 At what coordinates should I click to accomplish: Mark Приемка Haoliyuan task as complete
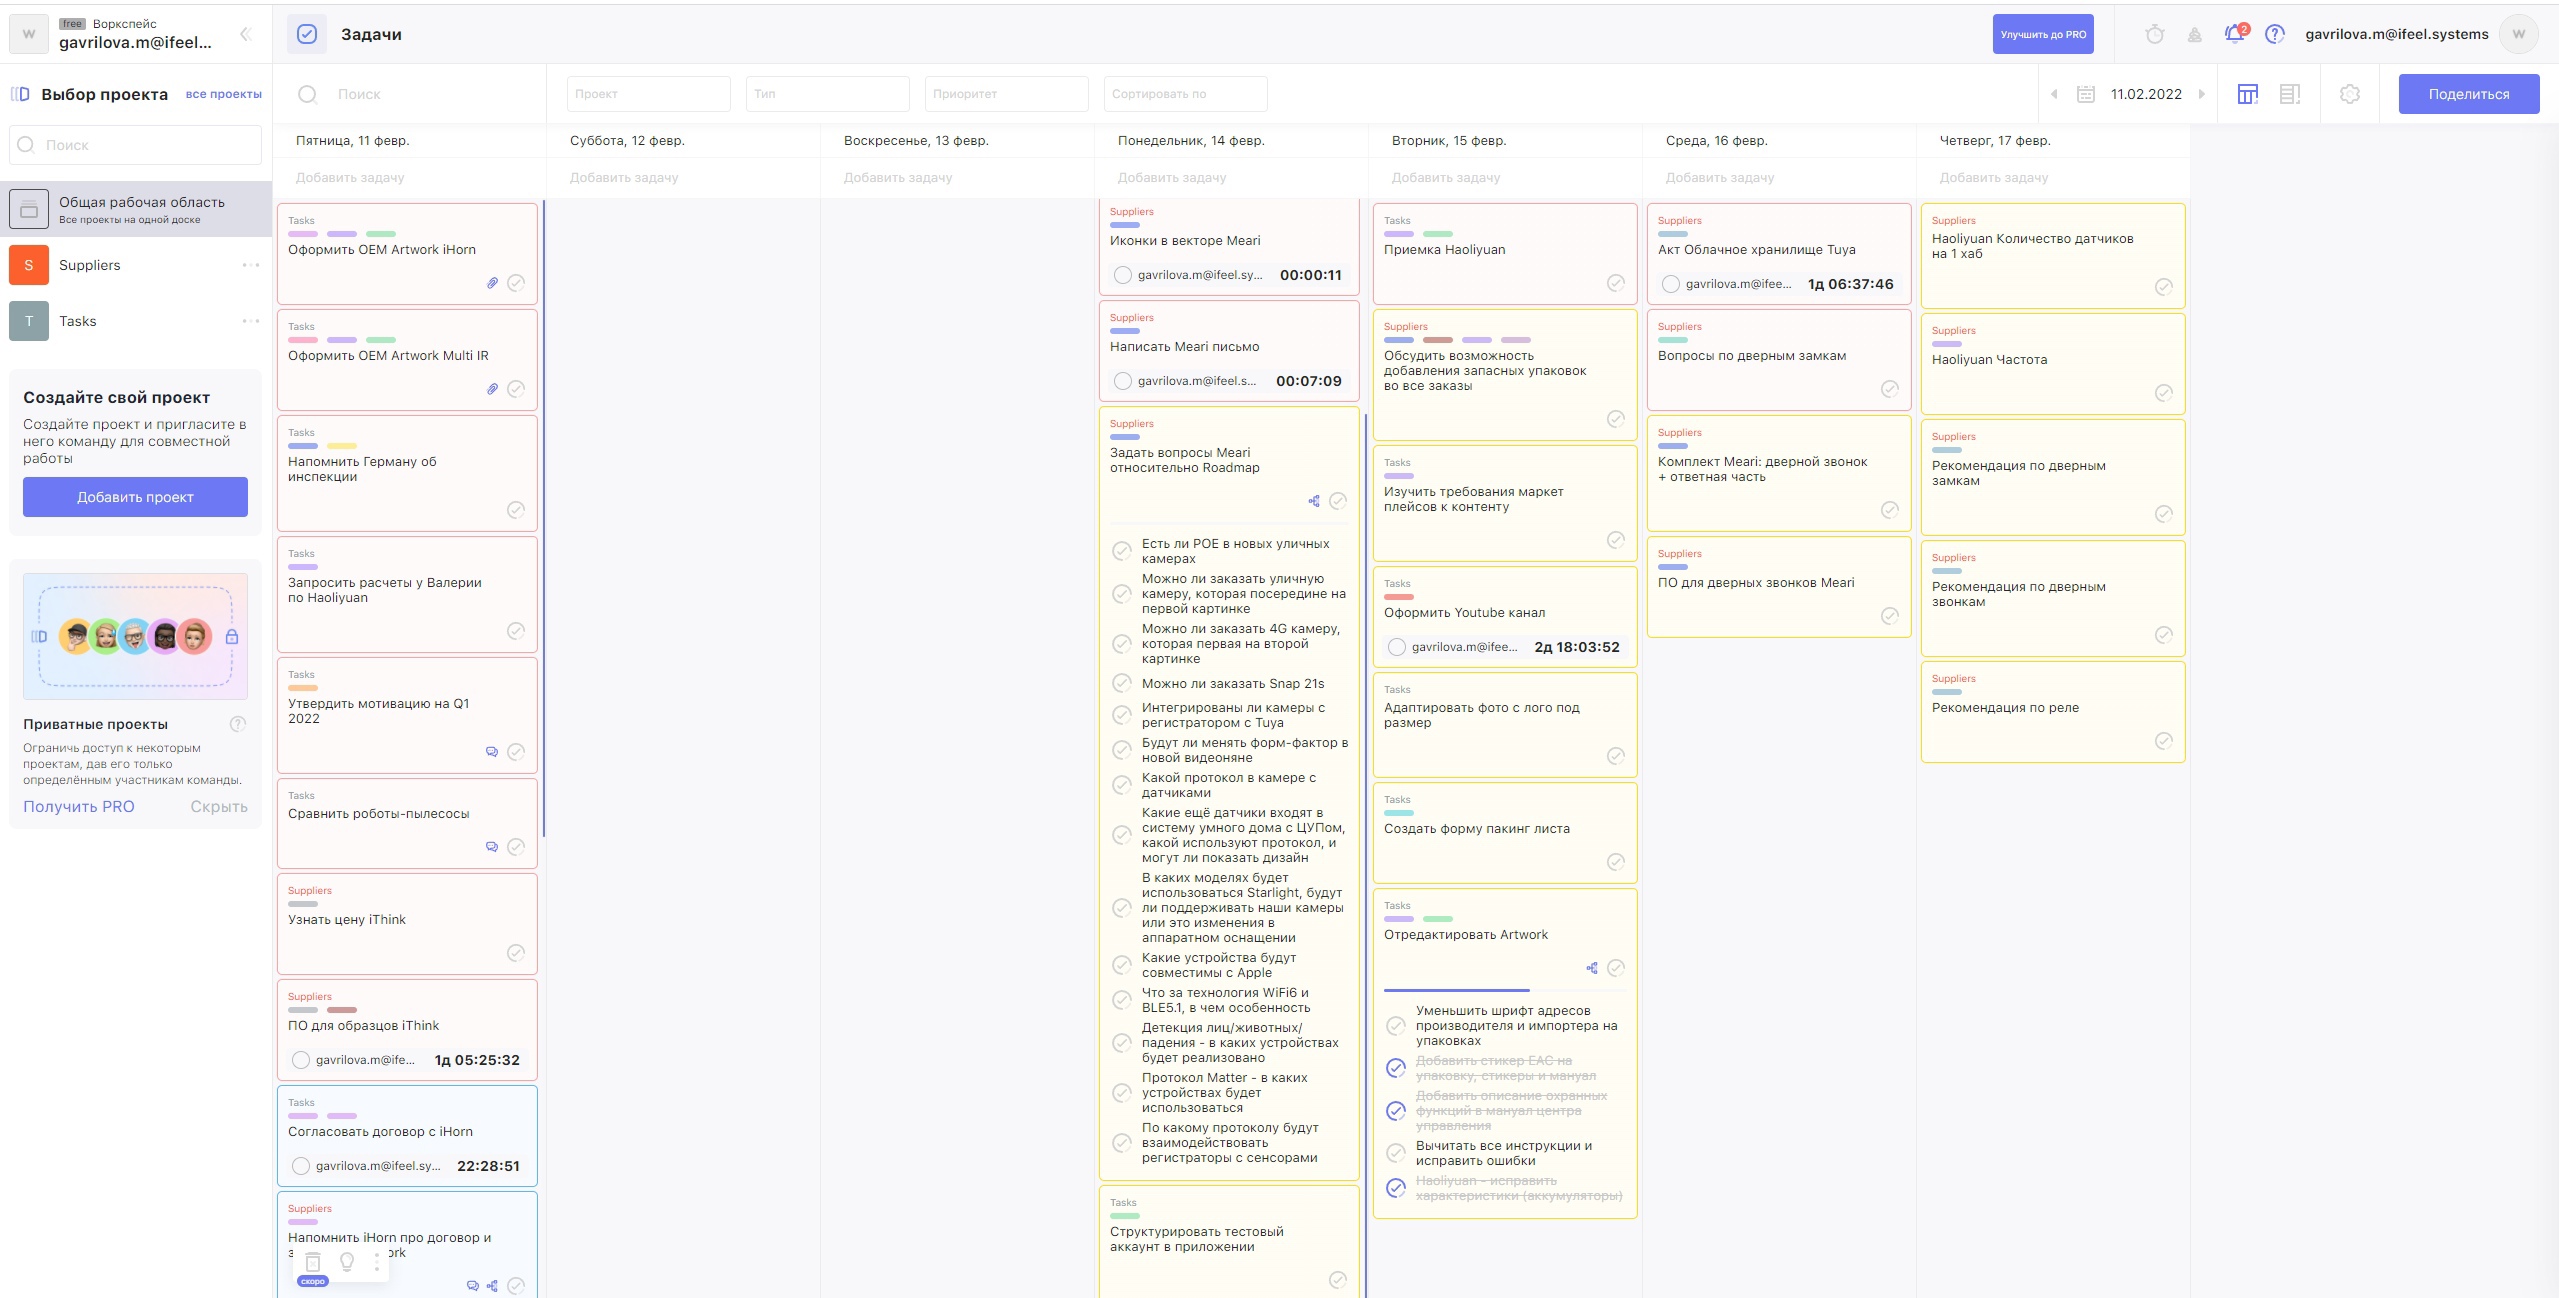coord(1615,283)
